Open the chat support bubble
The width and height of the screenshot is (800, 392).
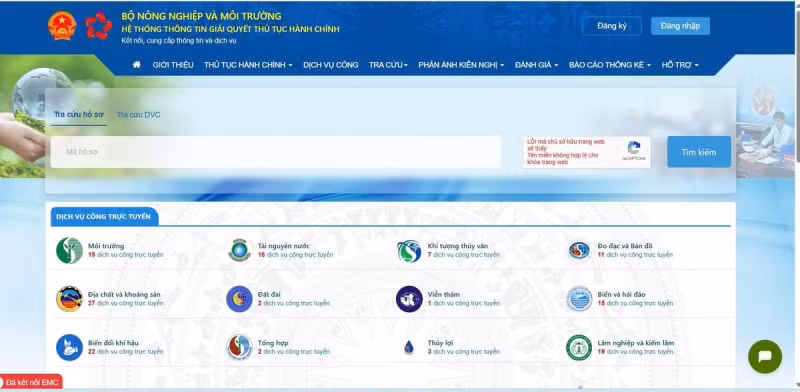point(765,356)
